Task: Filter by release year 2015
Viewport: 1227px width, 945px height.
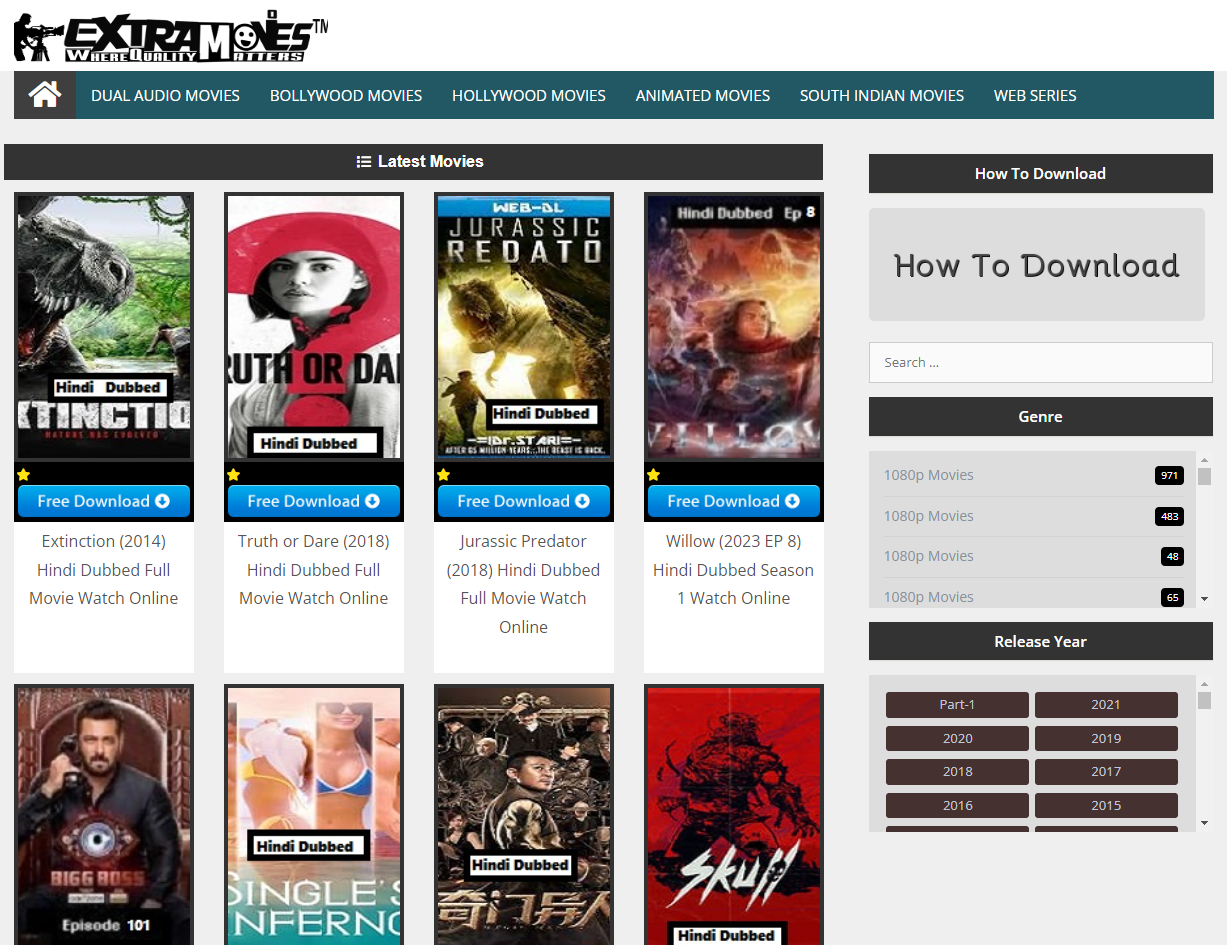Action: point(1106,805)
